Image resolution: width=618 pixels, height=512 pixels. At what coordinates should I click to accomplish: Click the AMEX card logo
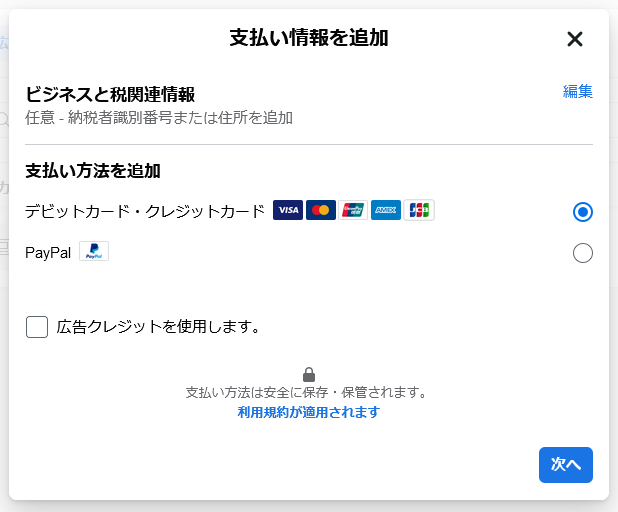[386, 210]
